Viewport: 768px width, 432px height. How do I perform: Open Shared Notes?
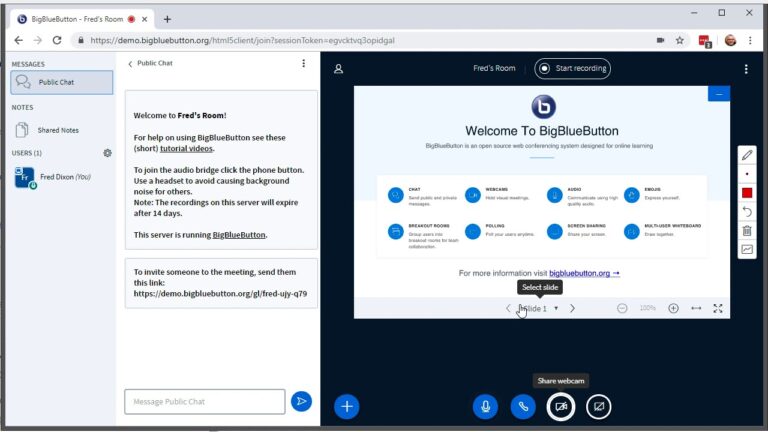click(58, 130)
